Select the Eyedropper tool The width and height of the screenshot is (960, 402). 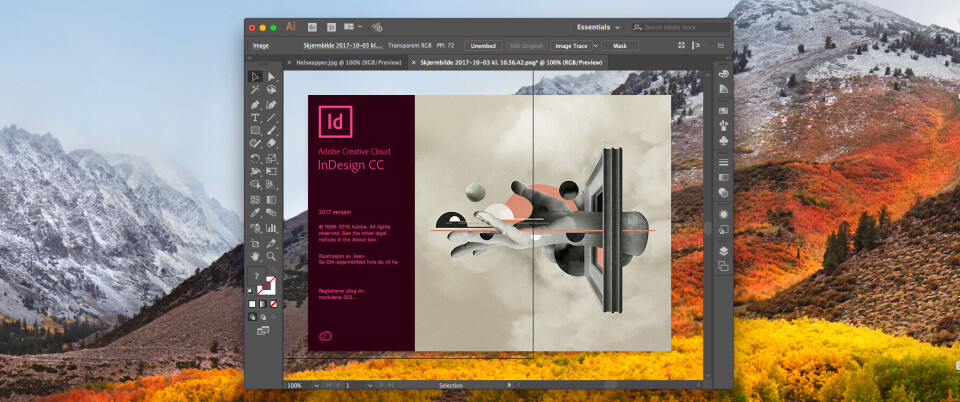point(255,213)
